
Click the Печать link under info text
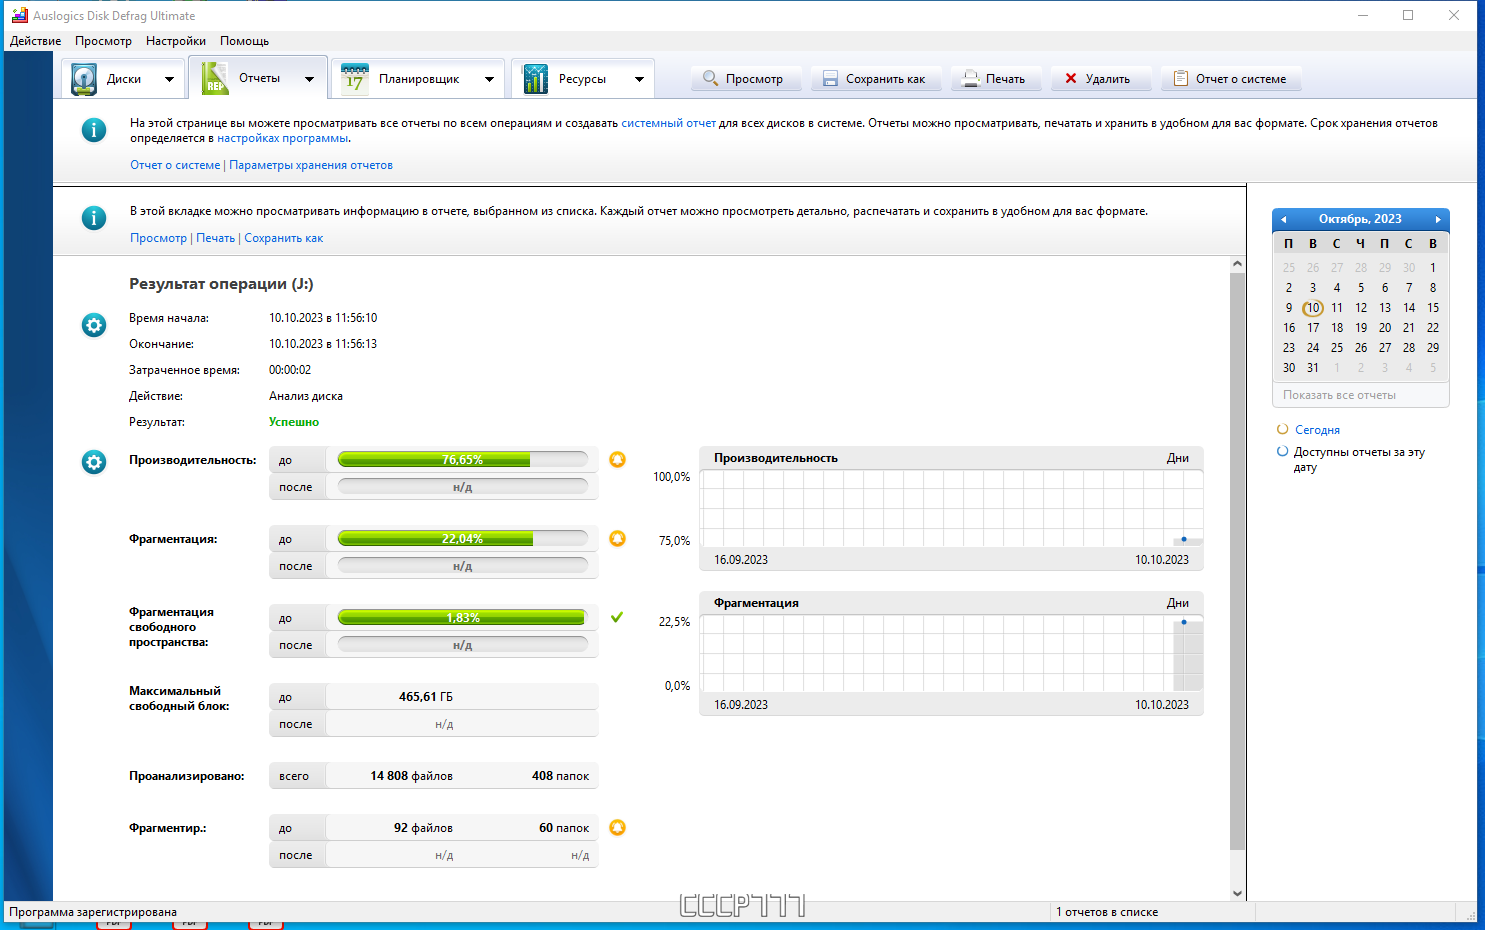click(215, 238)
